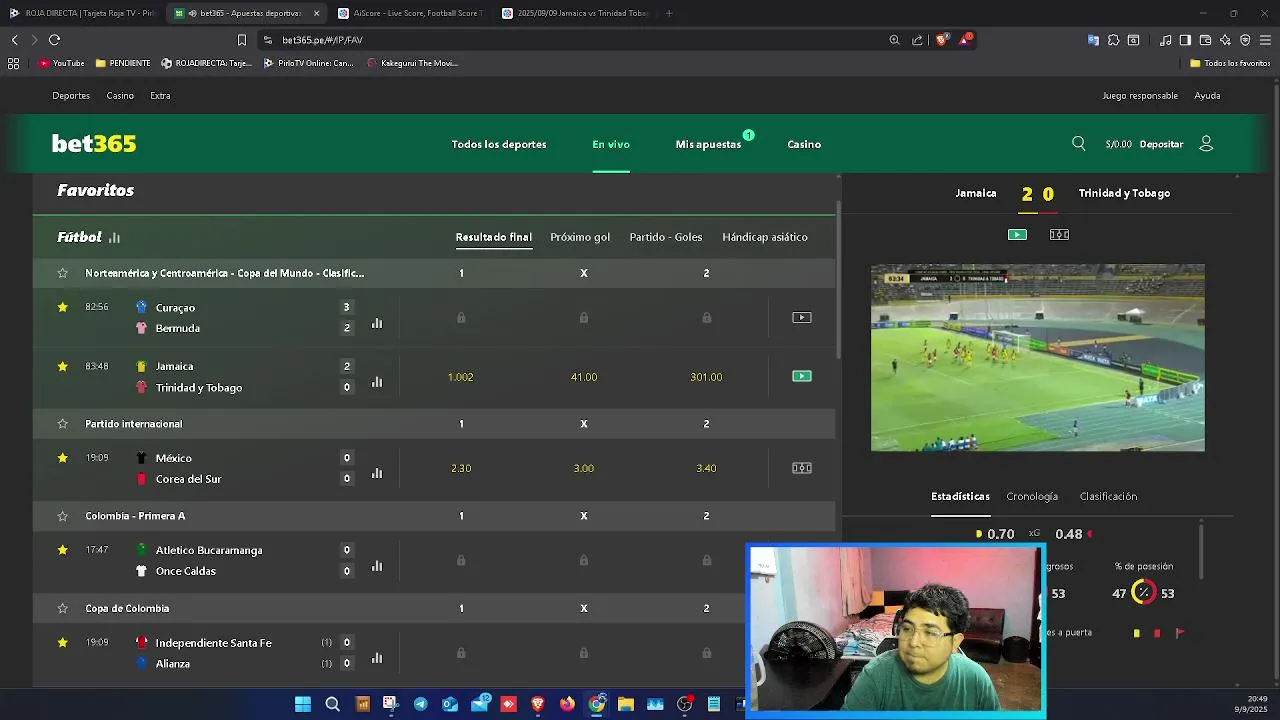This screenshot has height=720, width=1280.
Task: Reload the page with browser refresh
Action: point(54,40)
